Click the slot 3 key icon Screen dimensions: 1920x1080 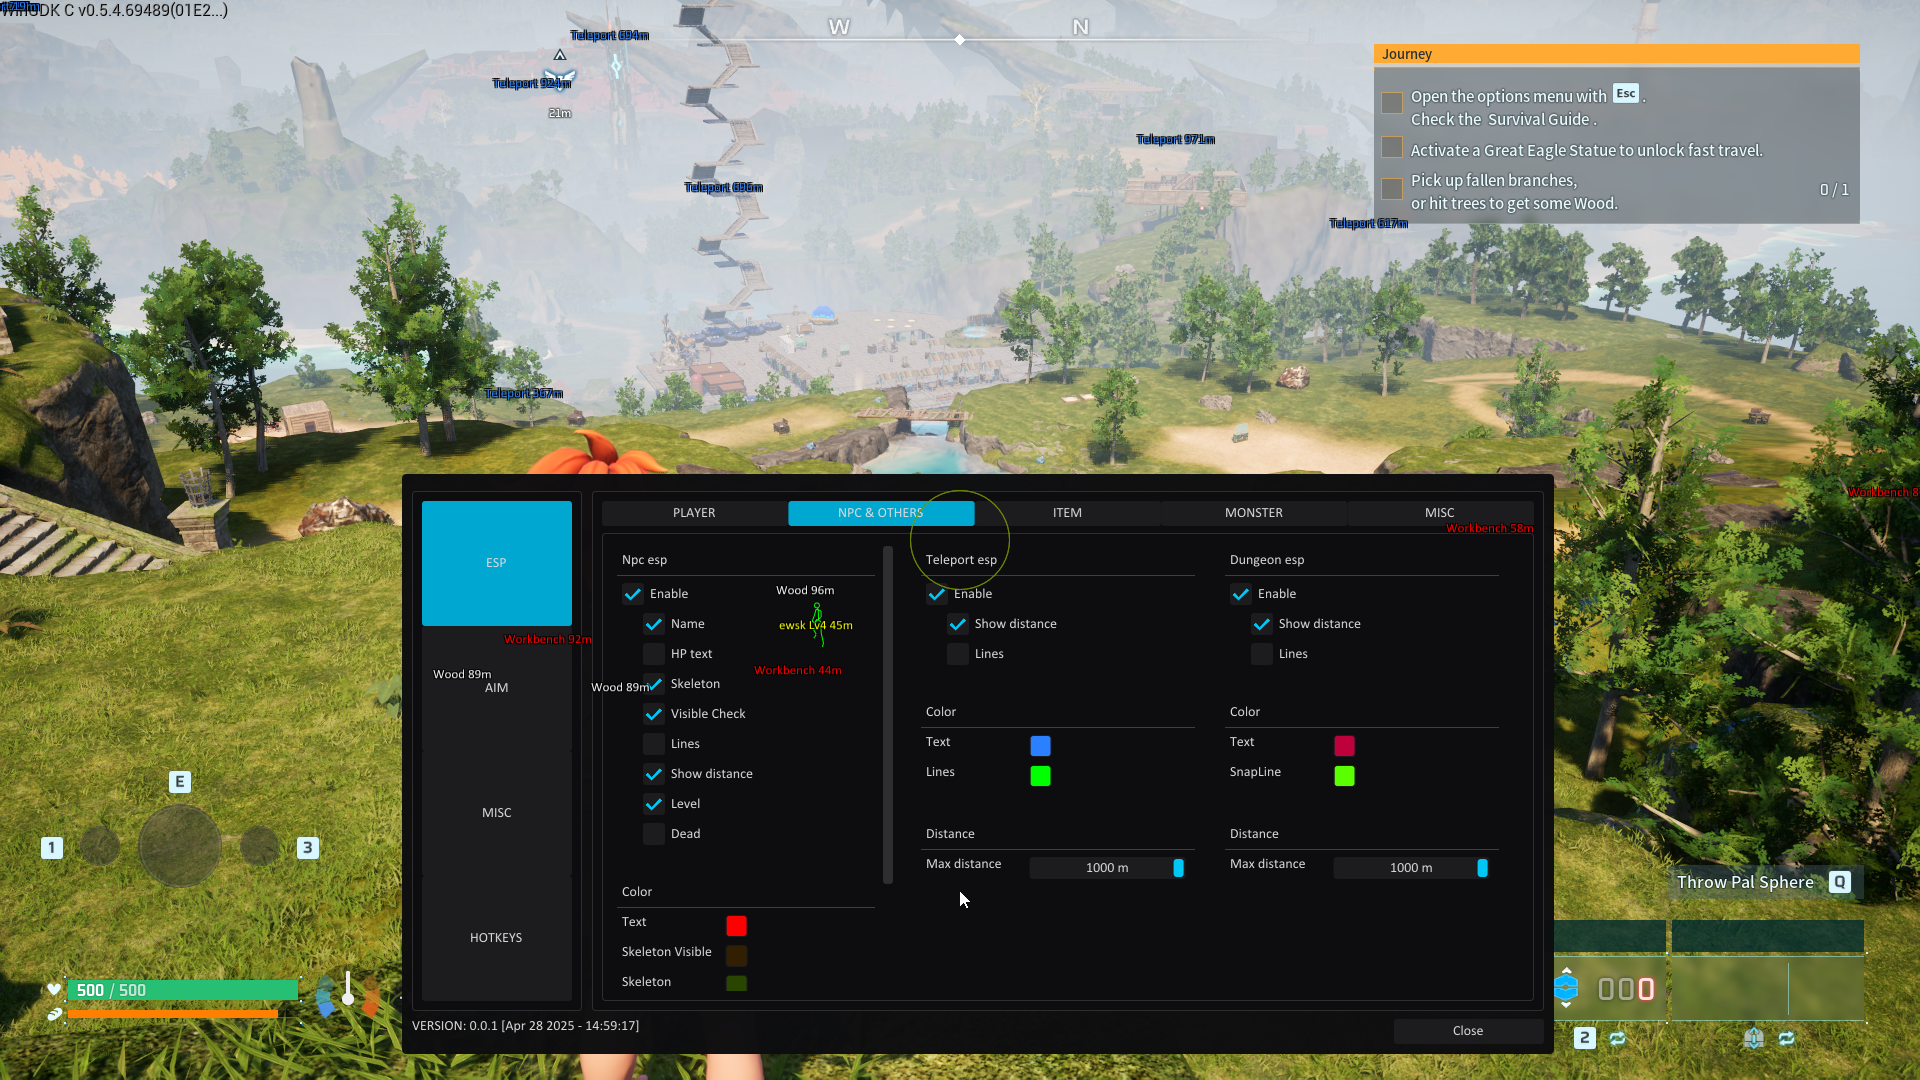click(308, 848)
